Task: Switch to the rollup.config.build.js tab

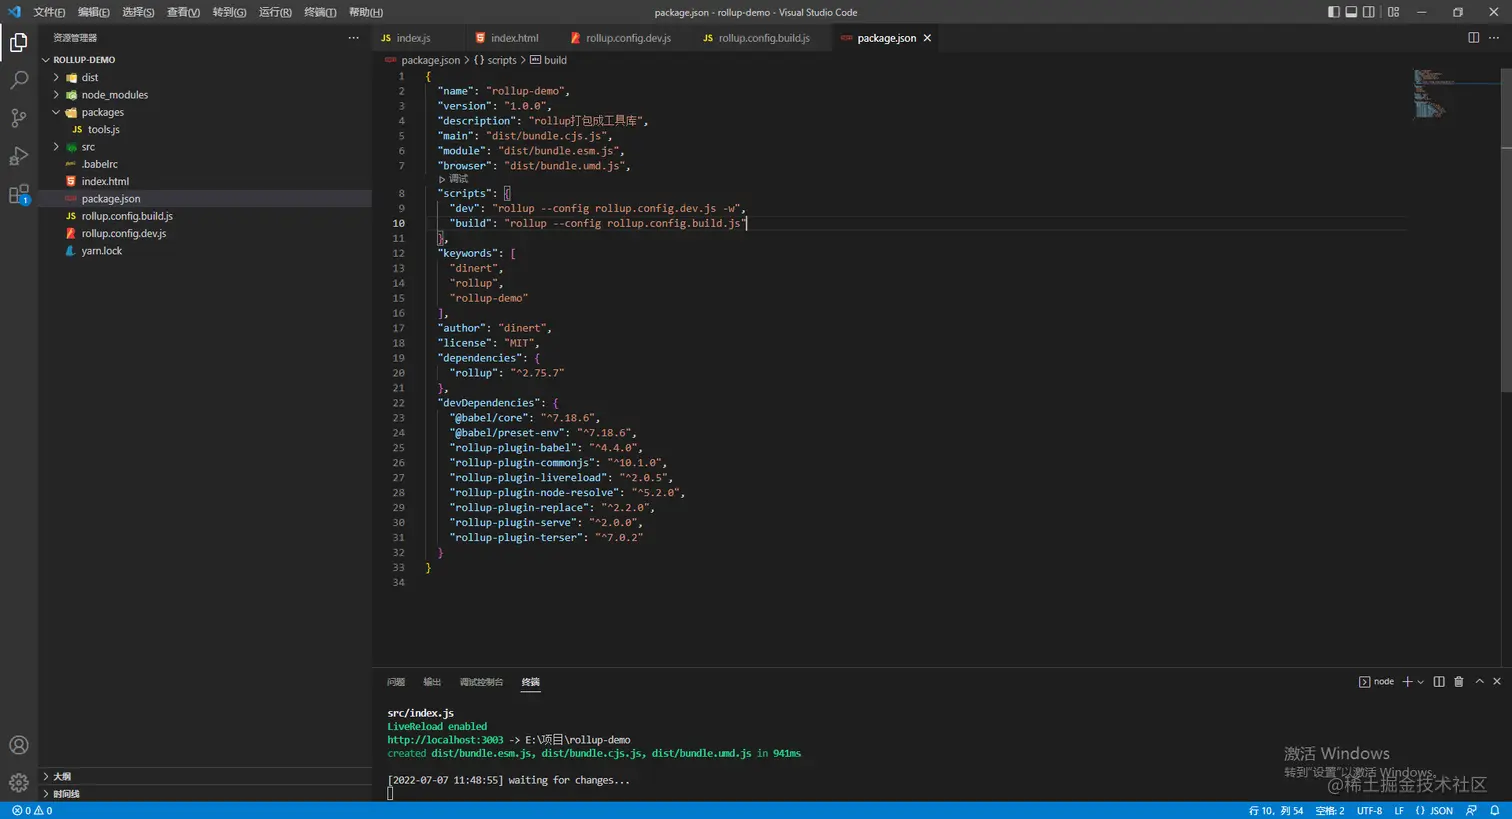Action: pyautogui.click(x=763, y=38)
